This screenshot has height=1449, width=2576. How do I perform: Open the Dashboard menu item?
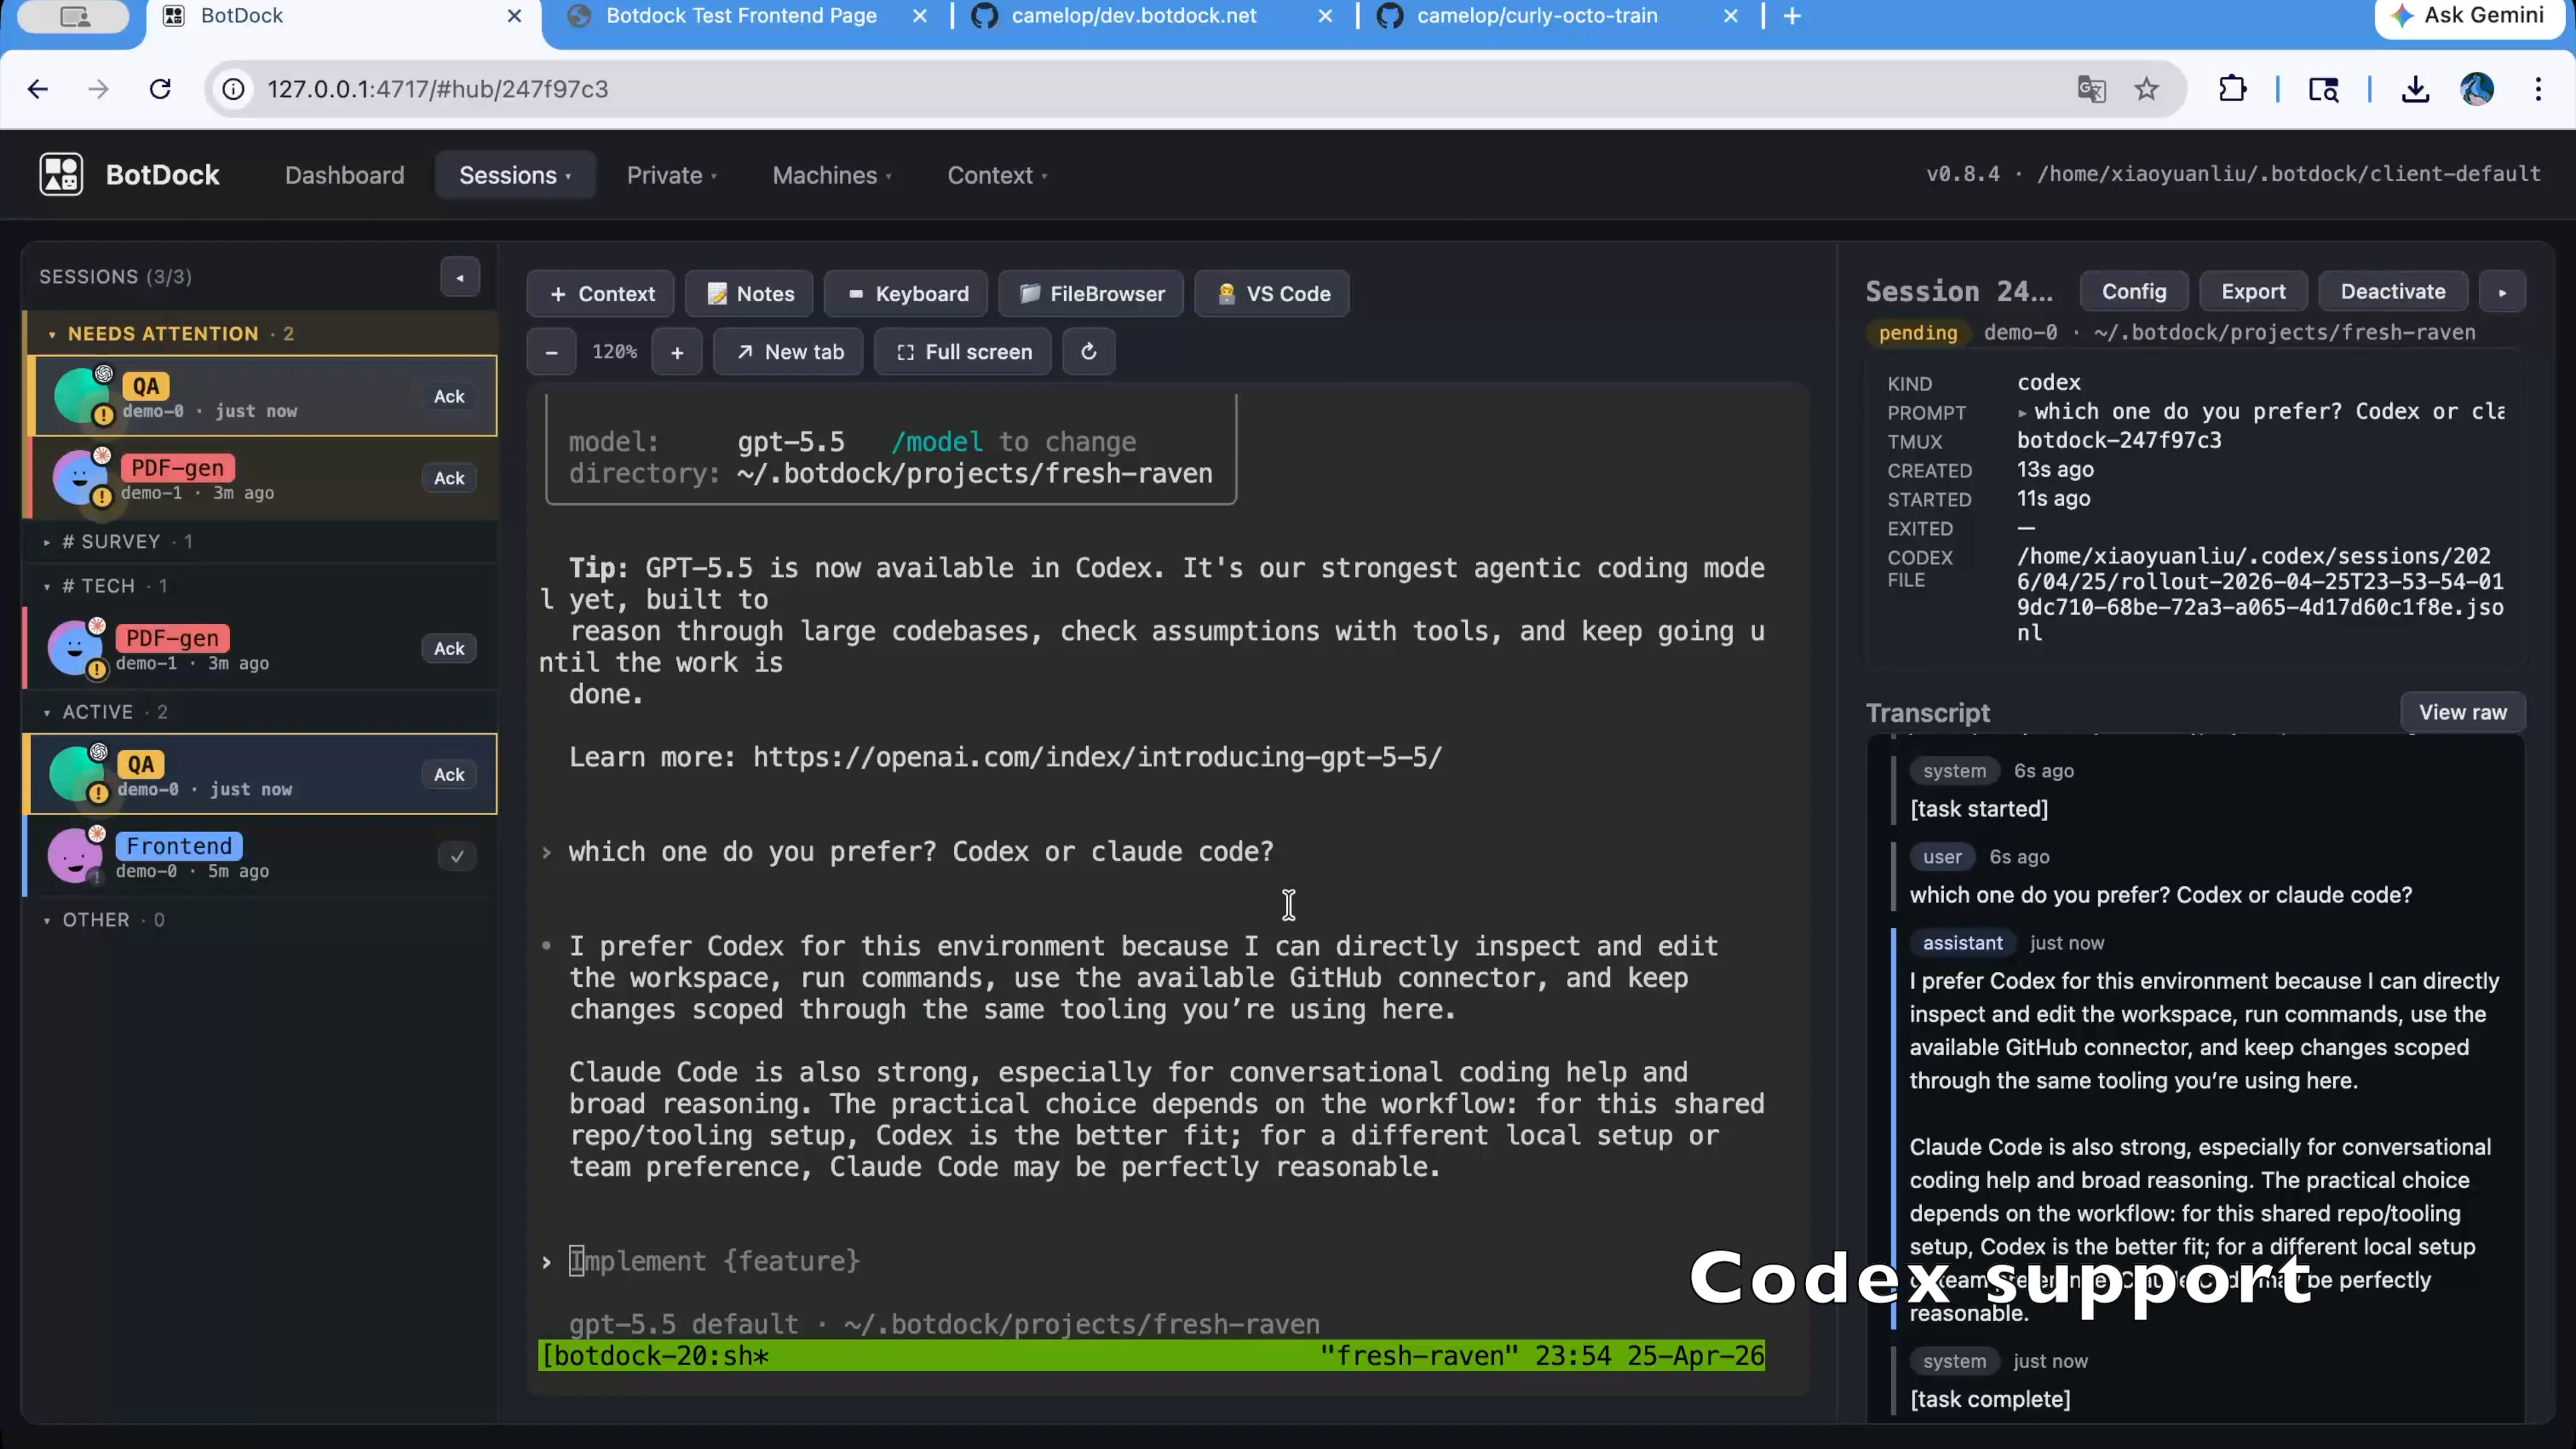tap(344, 174)
